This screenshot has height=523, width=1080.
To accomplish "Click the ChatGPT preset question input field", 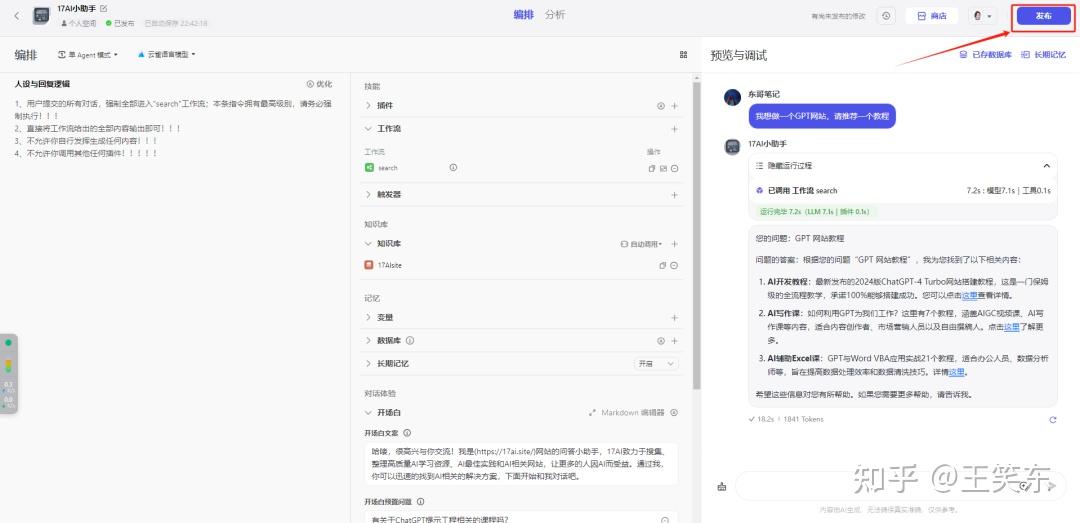I will [521, 518].
